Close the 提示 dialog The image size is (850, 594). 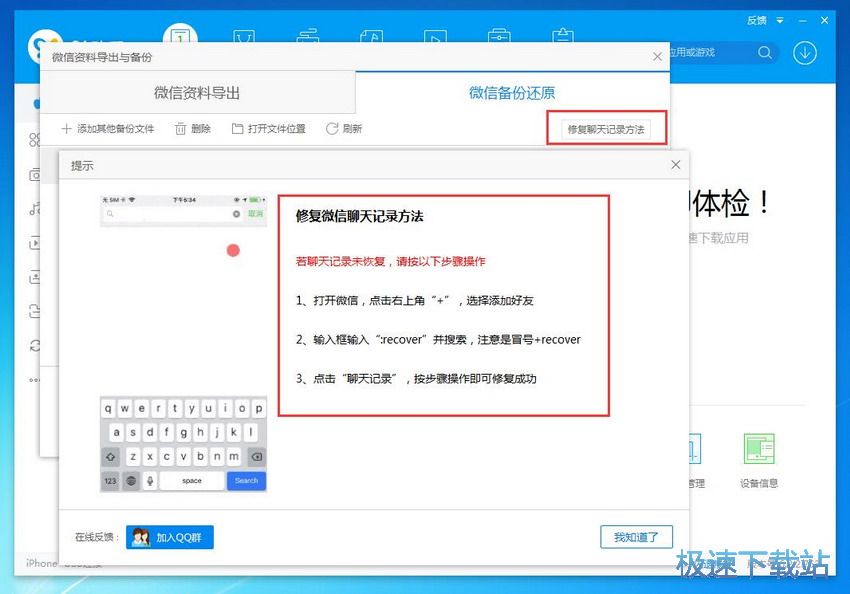point(675,165)
